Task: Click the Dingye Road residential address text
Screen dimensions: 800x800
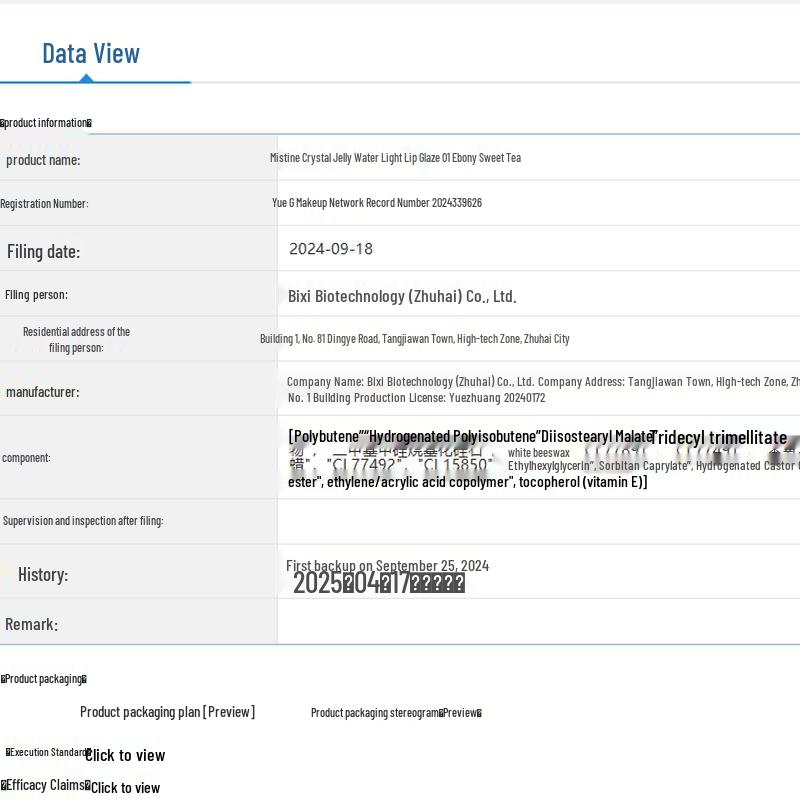Action: (414, 339)
